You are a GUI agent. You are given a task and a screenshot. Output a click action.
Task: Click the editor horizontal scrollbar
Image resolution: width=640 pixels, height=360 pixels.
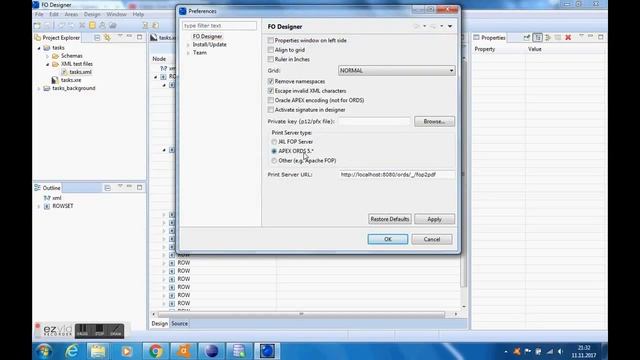[301, 314]
